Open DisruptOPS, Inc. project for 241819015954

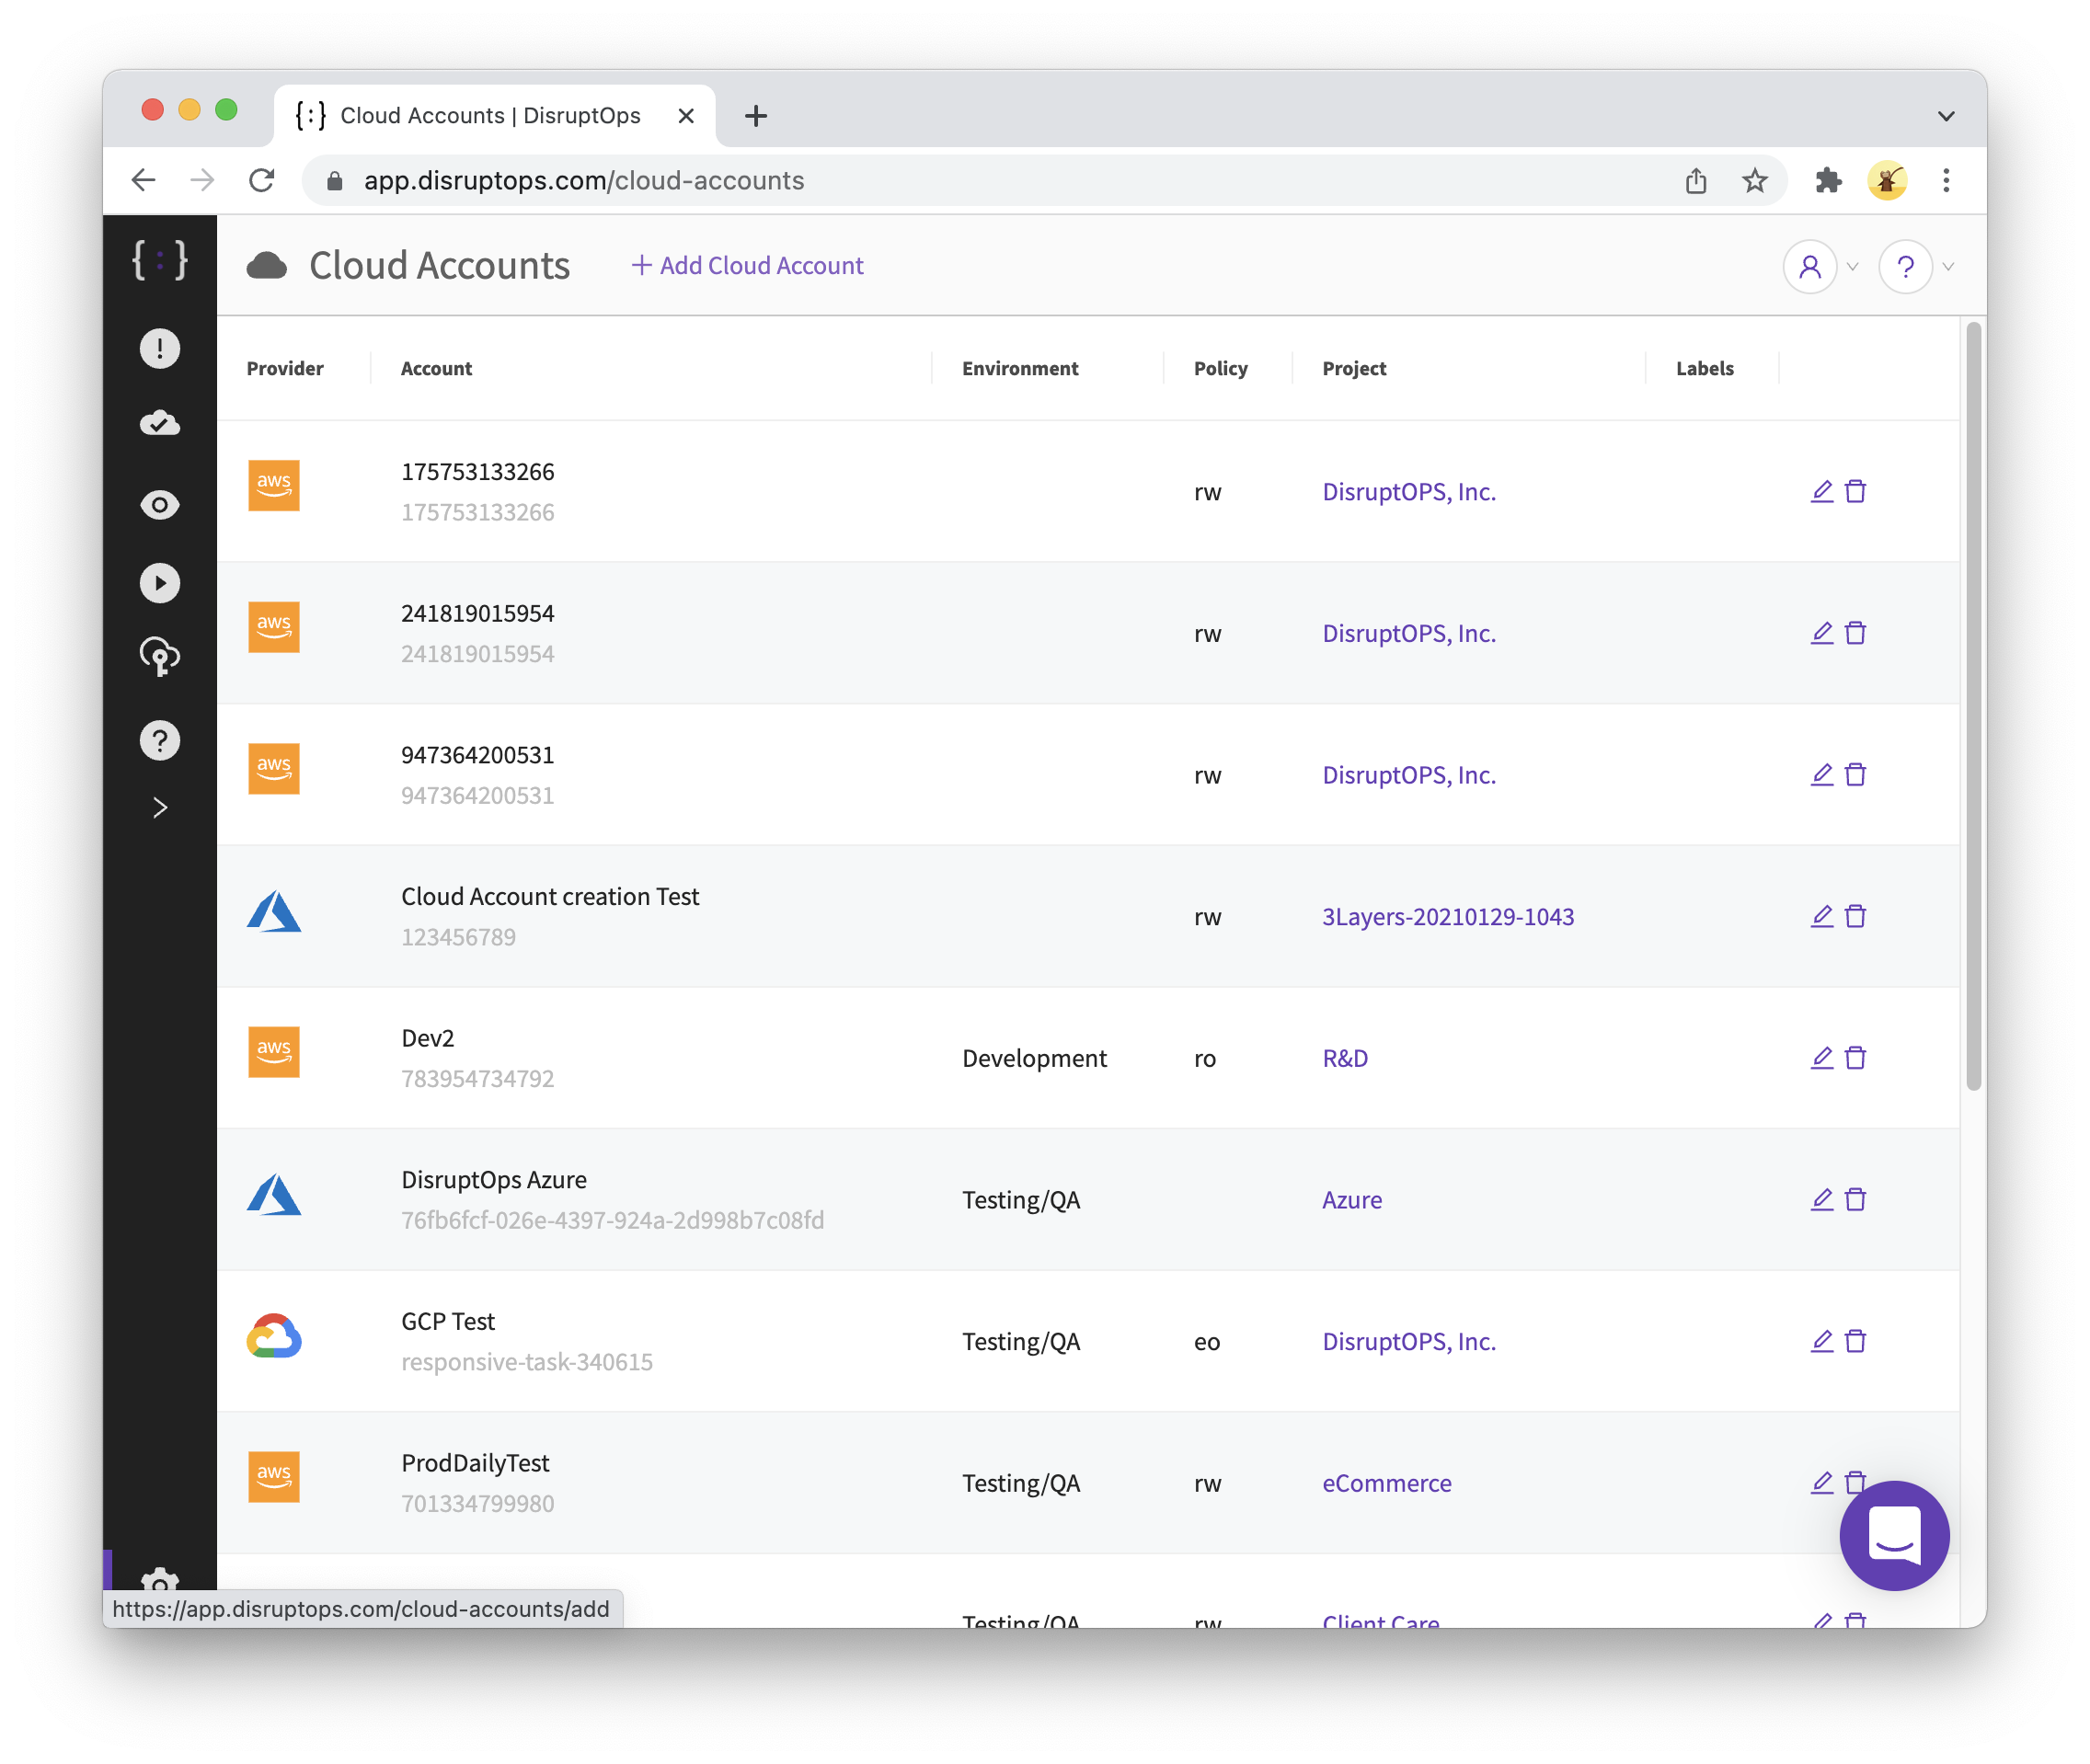(x=1409, y=634)
